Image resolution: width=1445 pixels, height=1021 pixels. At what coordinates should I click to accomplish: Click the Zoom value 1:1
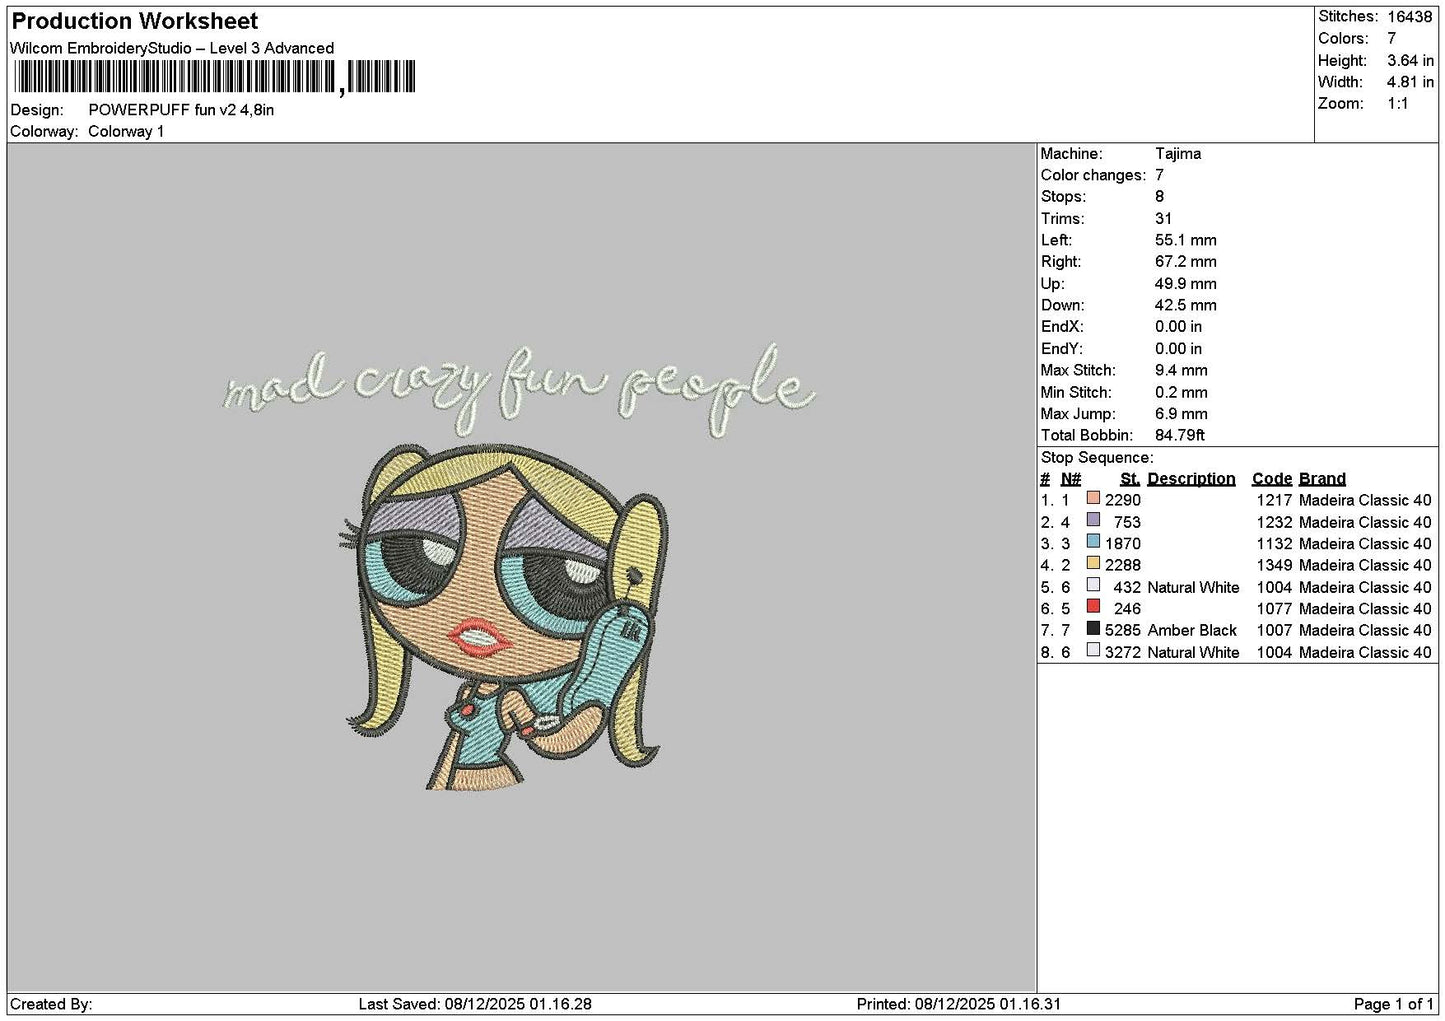pos(1397,104)
